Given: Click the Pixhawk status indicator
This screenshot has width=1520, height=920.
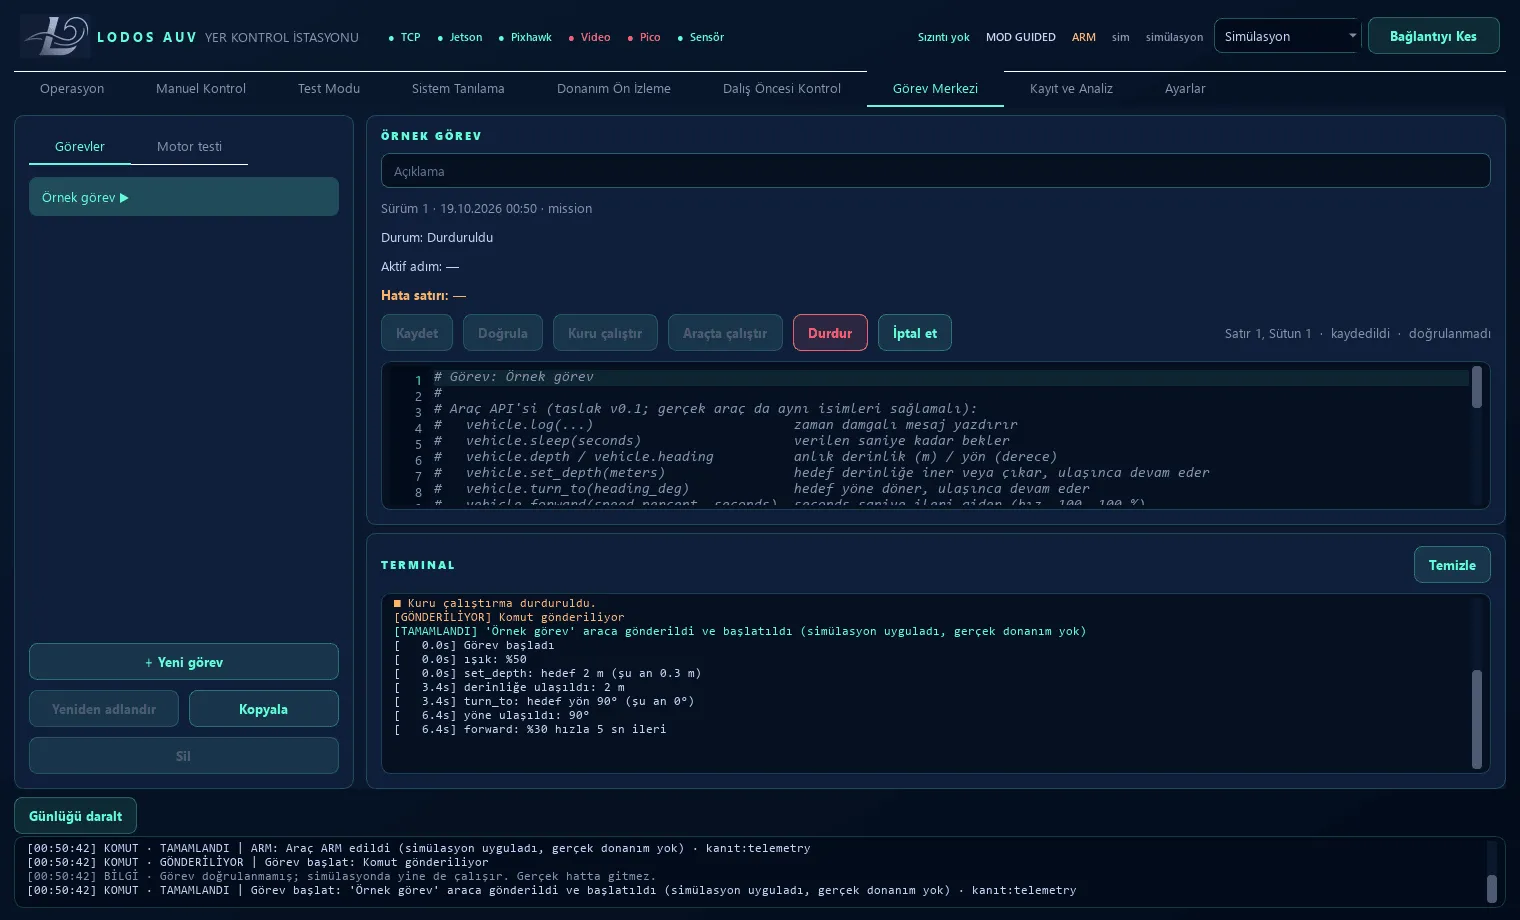Looking at the screenshot, I should [x=525, y=37].
